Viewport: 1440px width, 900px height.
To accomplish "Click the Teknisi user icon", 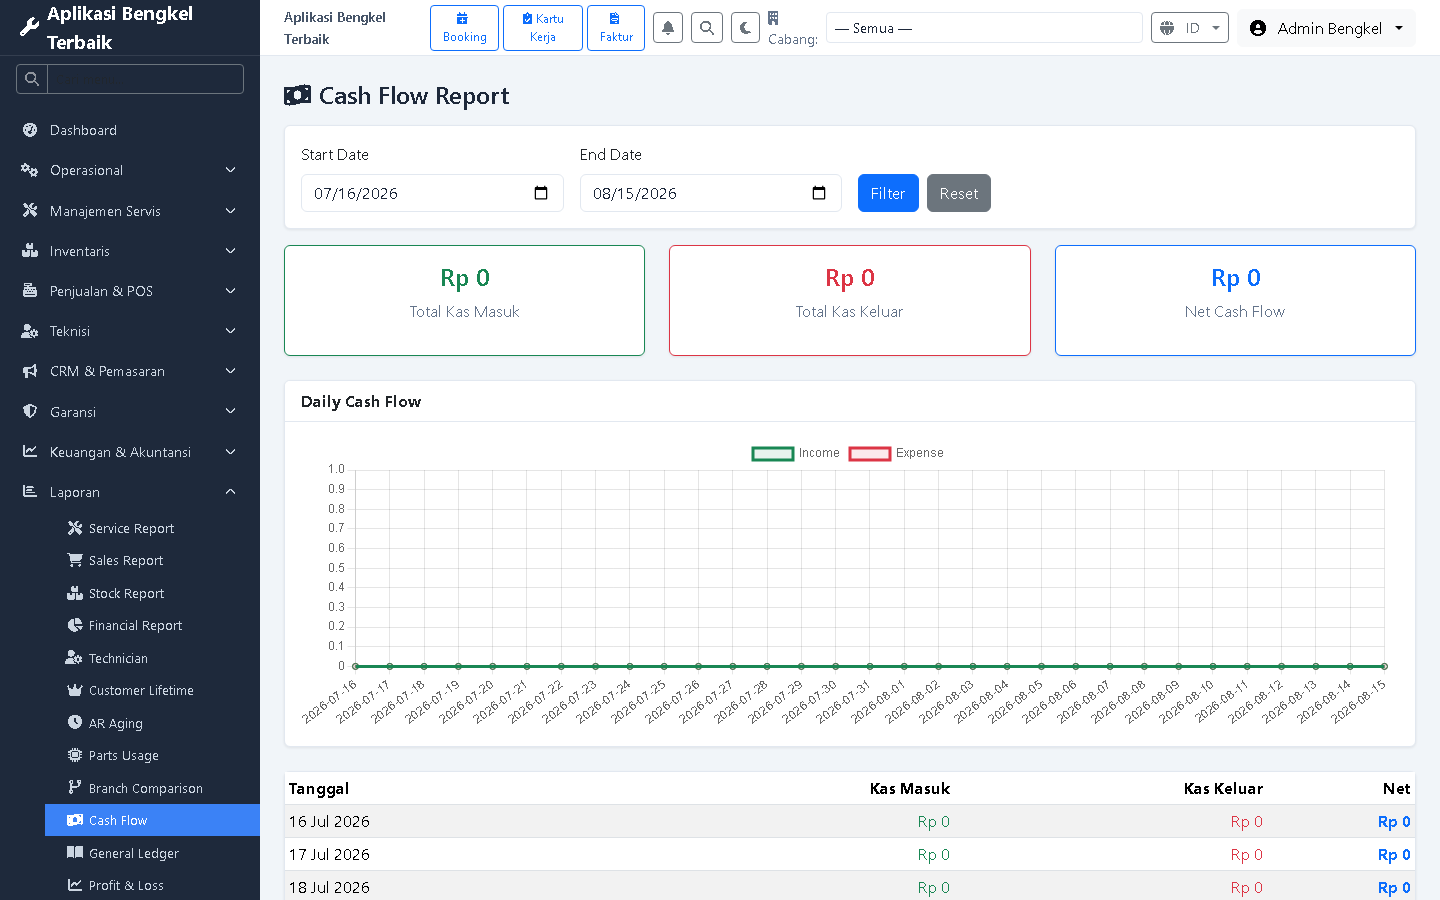I will coord(30,331).
